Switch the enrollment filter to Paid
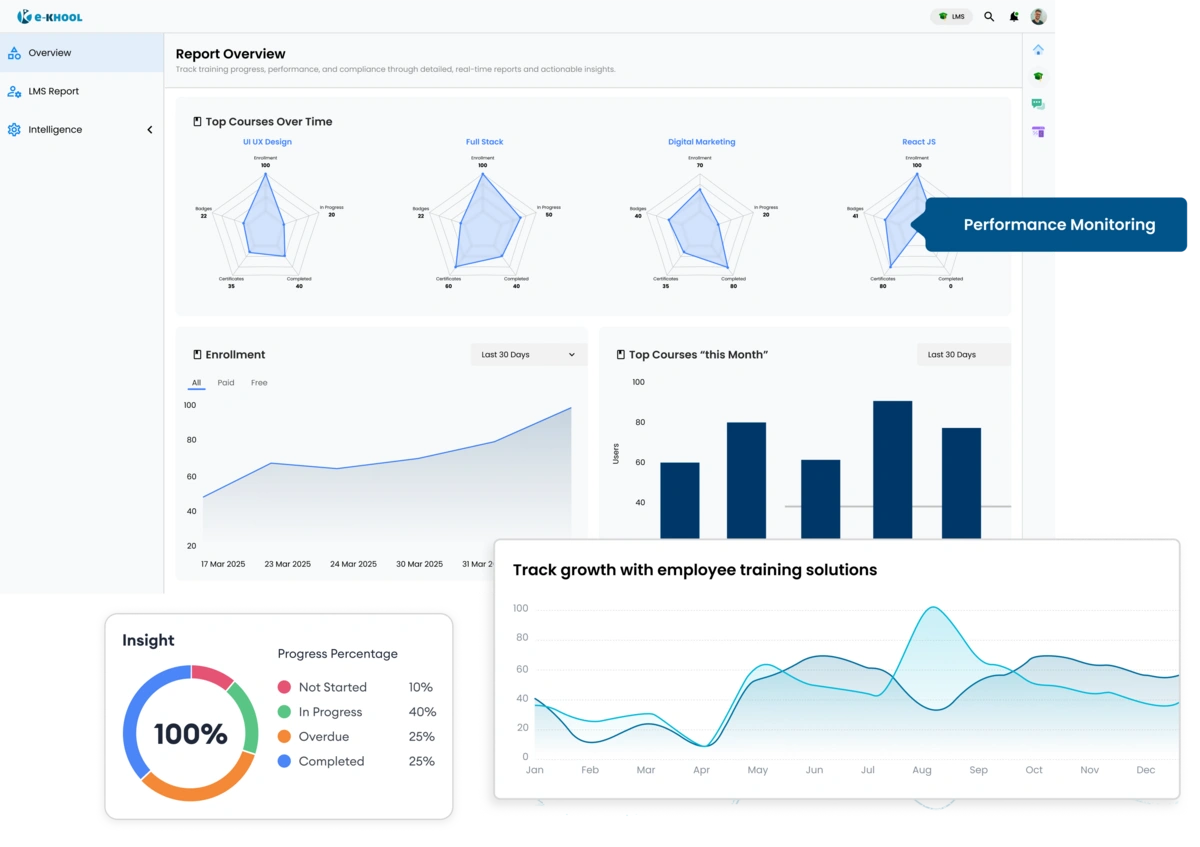 [225, 382]
